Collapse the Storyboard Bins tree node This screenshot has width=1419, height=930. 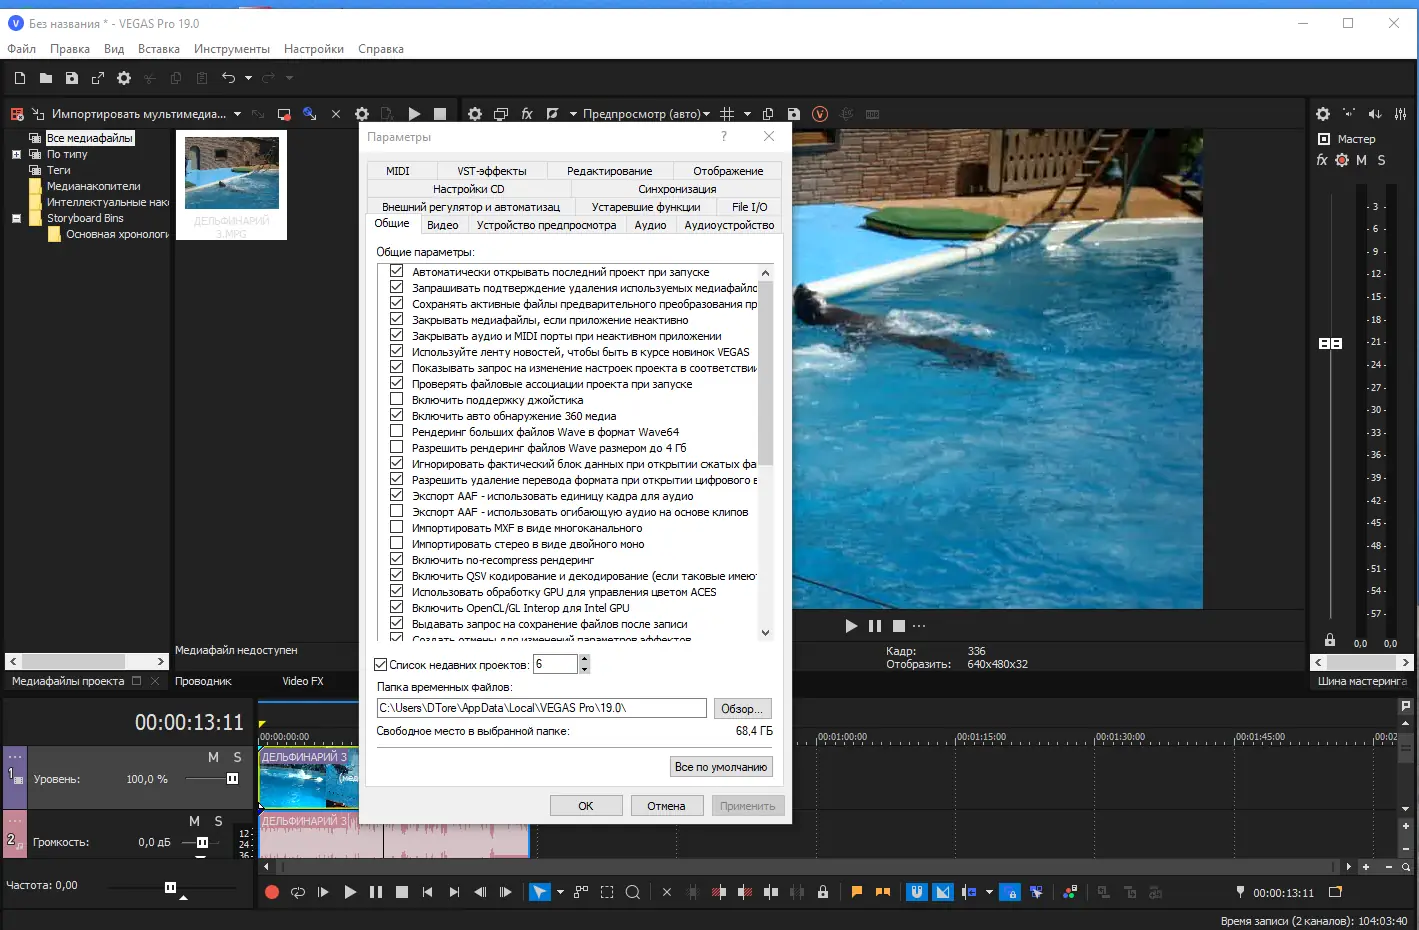click(x=16, y=218)
